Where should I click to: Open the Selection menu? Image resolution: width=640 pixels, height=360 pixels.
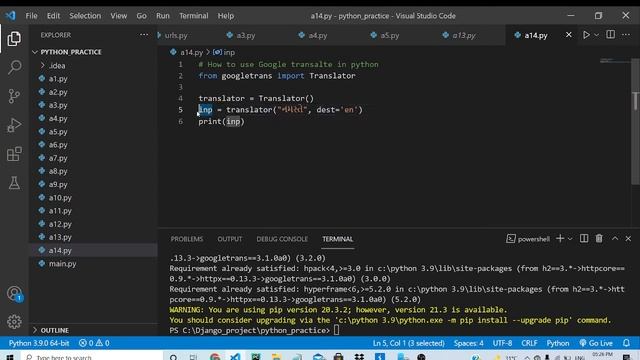click(x=85, y=16)
